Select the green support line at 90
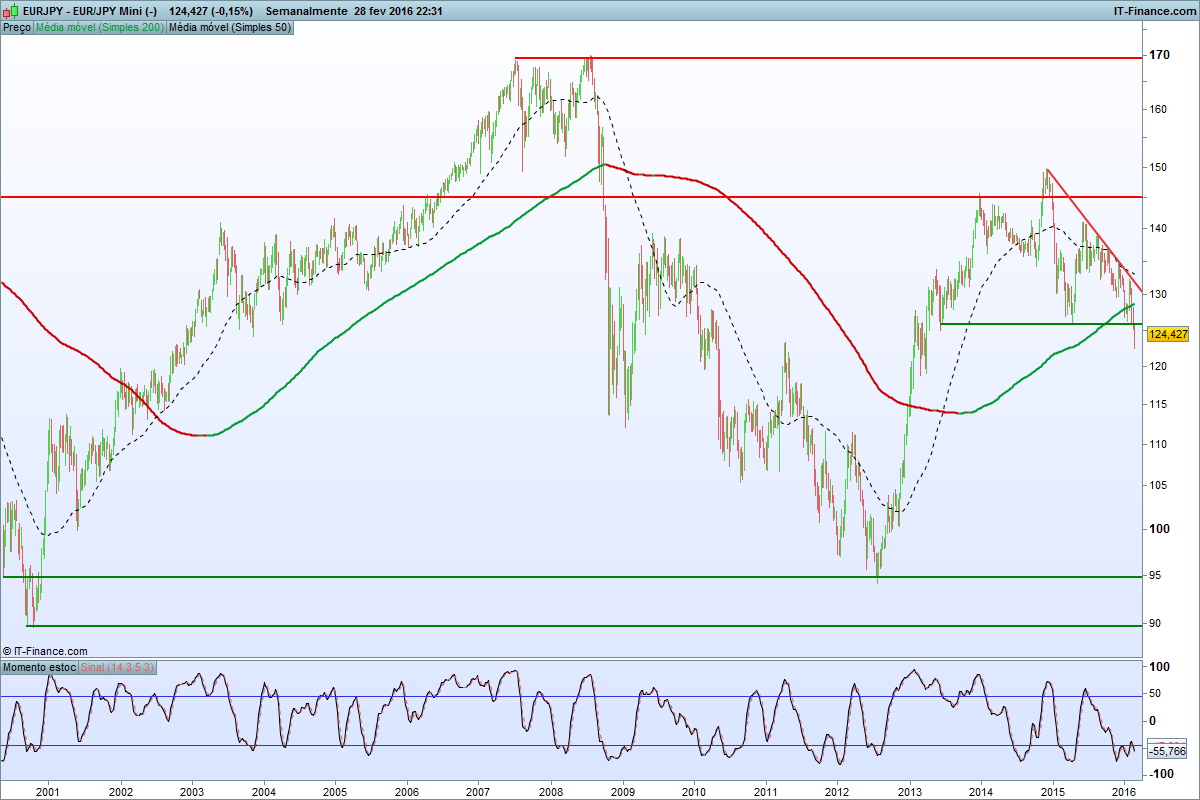 pos(584,626)
